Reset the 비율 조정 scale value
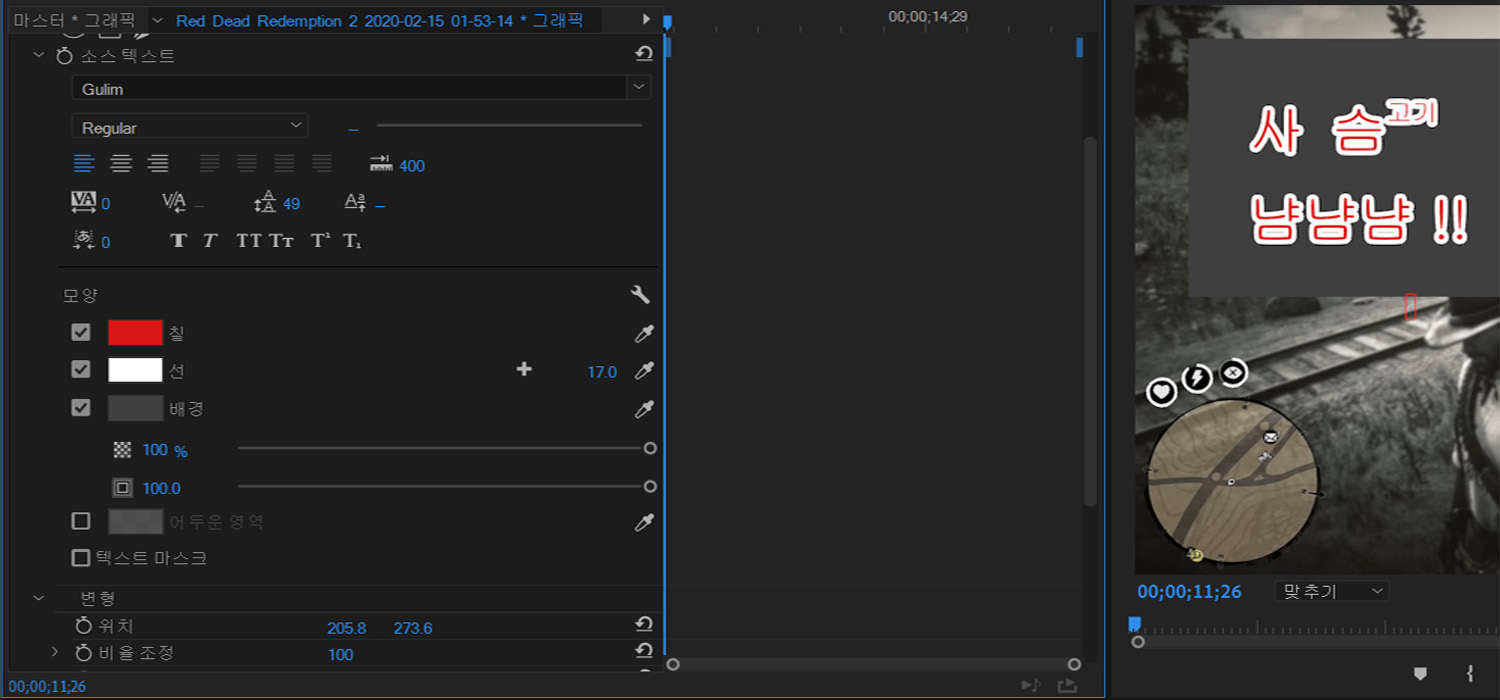1500x700 pixels. [644, 652]
